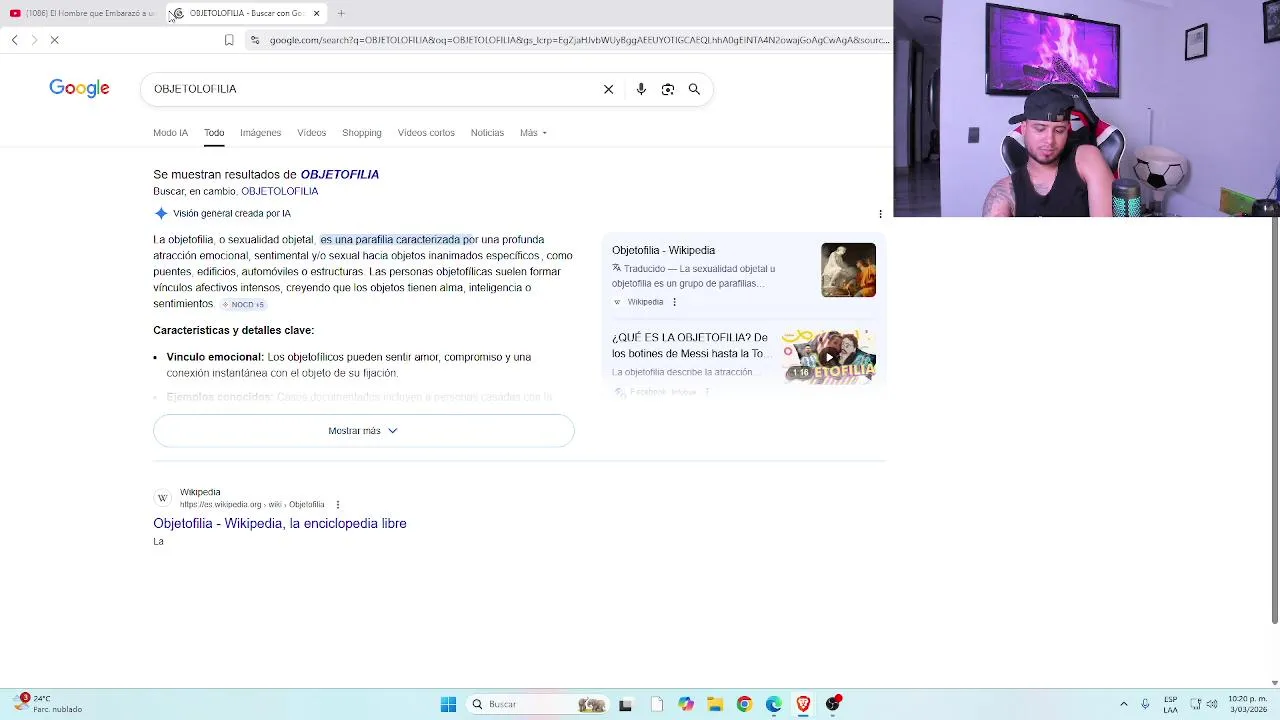Bookmark this page icon in address bar
This screenshot has width=1280, height=720.
coord(229,40)
